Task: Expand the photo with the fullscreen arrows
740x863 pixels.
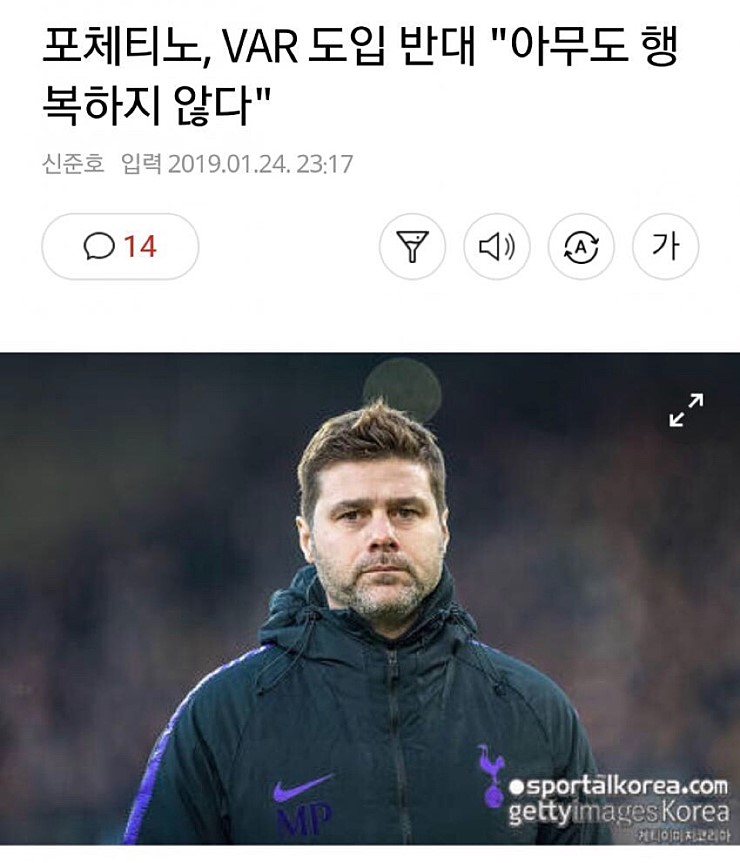Action: 686,409
